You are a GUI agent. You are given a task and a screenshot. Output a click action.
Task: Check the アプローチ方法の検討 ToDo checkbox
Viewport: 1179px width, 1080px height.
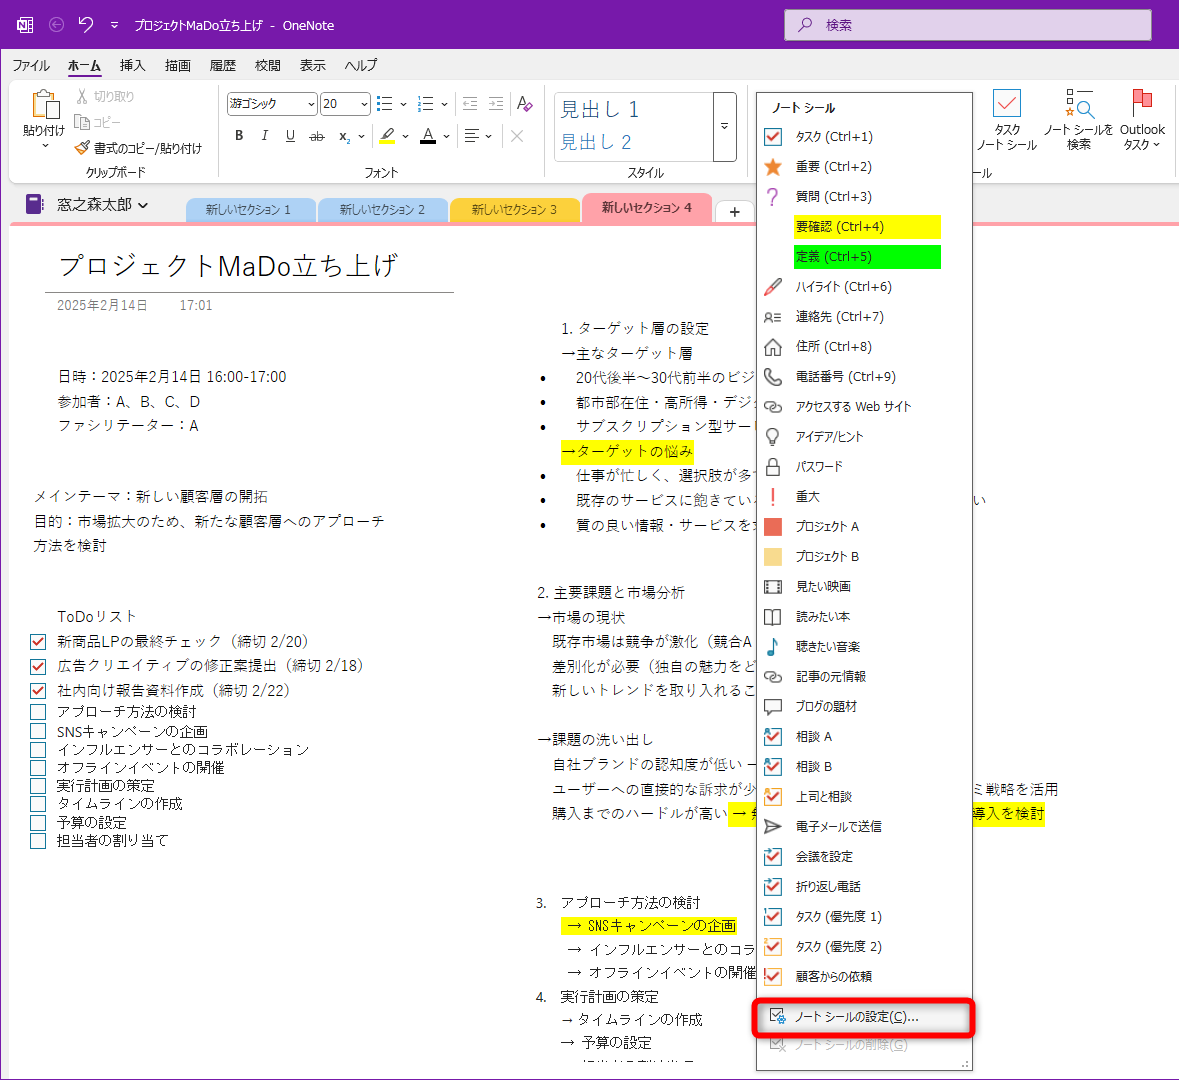37,713
